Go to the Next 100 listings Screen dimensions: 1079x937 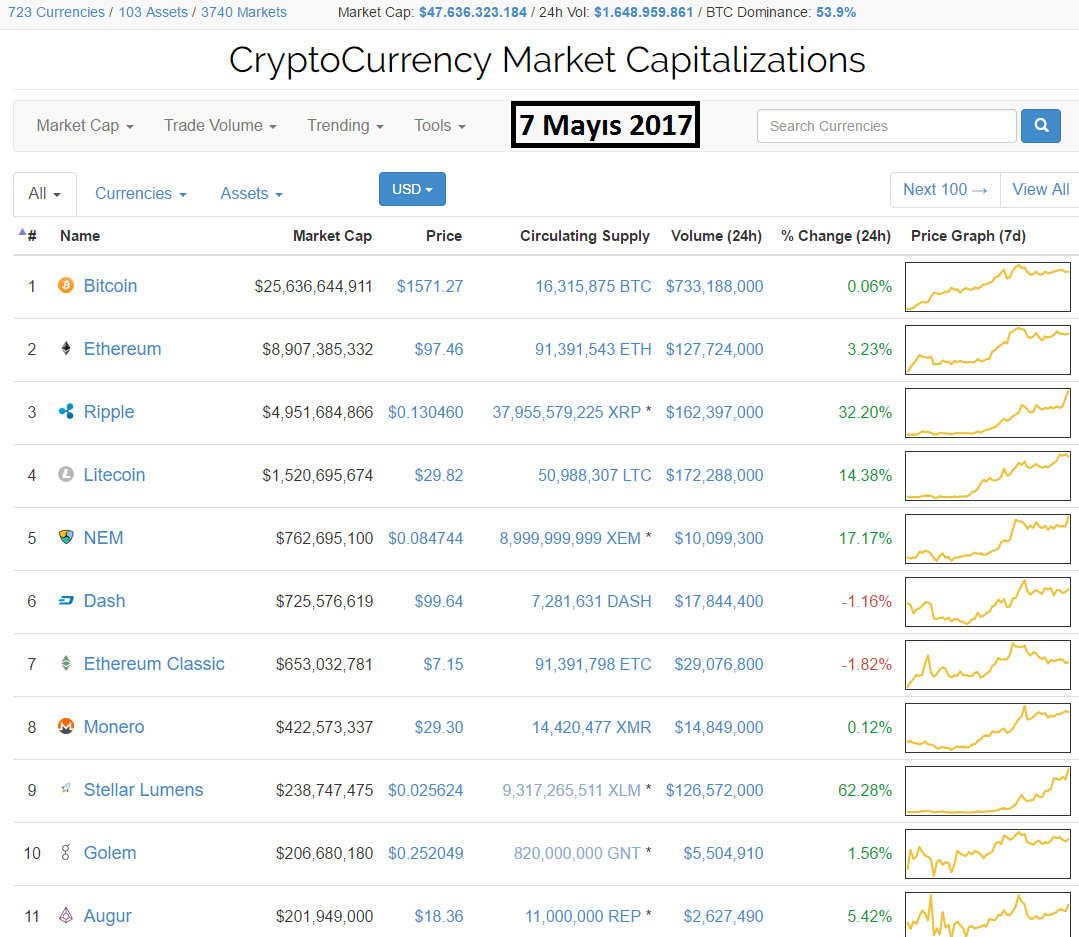pos(945,190)
